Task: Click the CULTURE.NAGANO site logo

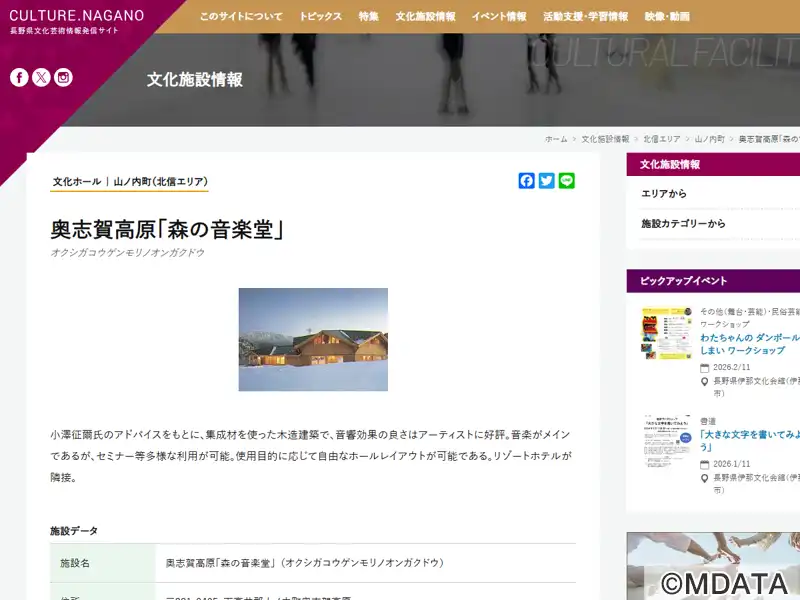Action: [76, 16]
